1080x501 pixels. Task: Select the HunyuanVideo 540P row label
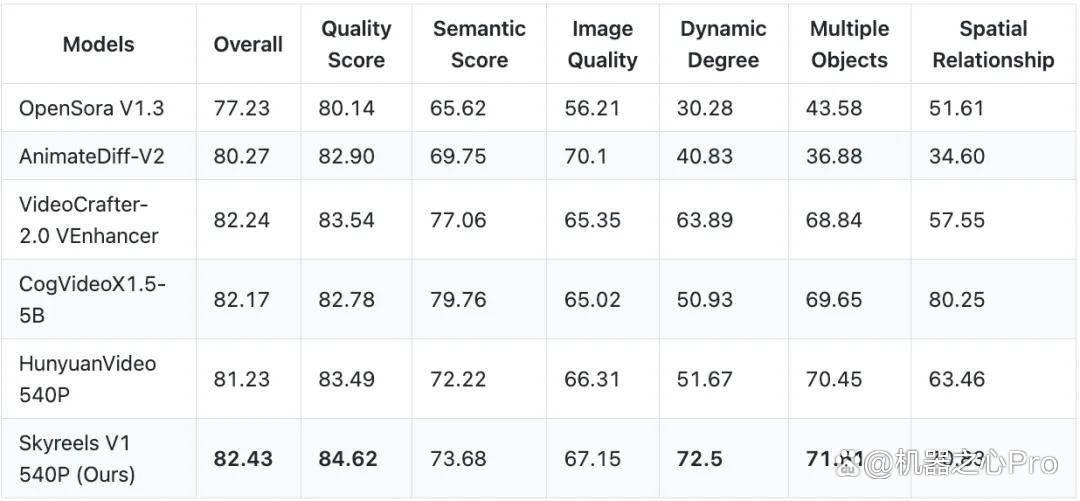(x=87, y=379)
